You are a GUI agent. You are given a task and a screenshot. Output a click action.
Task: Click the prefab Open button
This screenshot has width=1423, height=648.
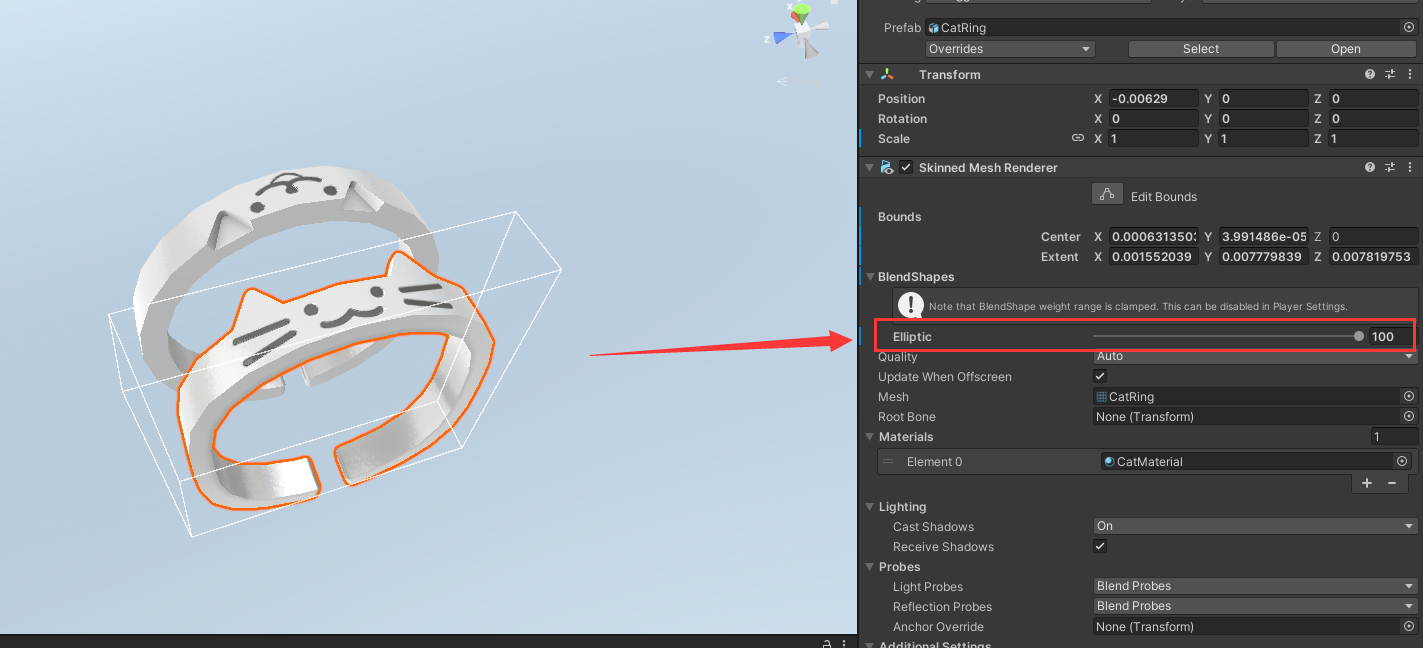tap(1345, 49)
